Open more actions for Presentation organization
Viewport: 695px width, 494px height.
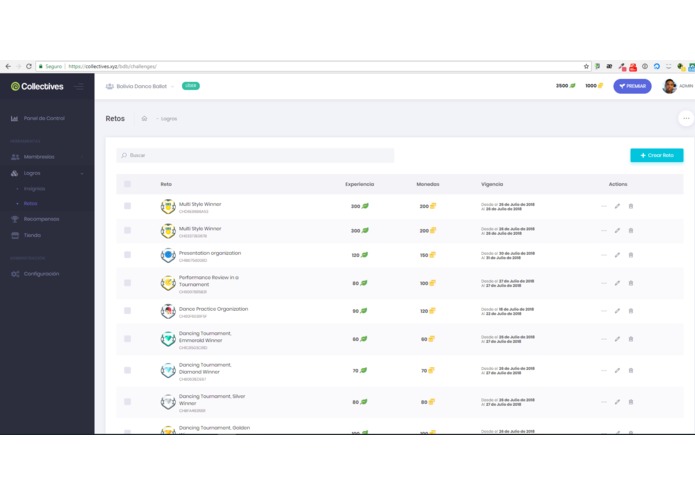click(x=604, y=255)
